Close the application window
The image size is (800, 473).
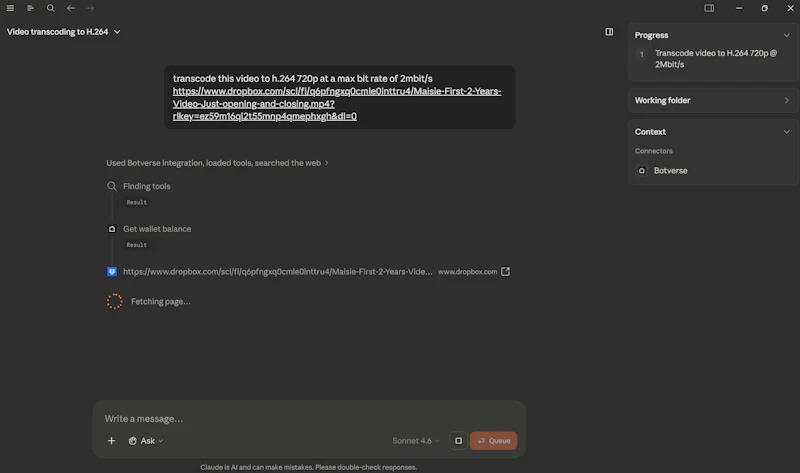790,8
